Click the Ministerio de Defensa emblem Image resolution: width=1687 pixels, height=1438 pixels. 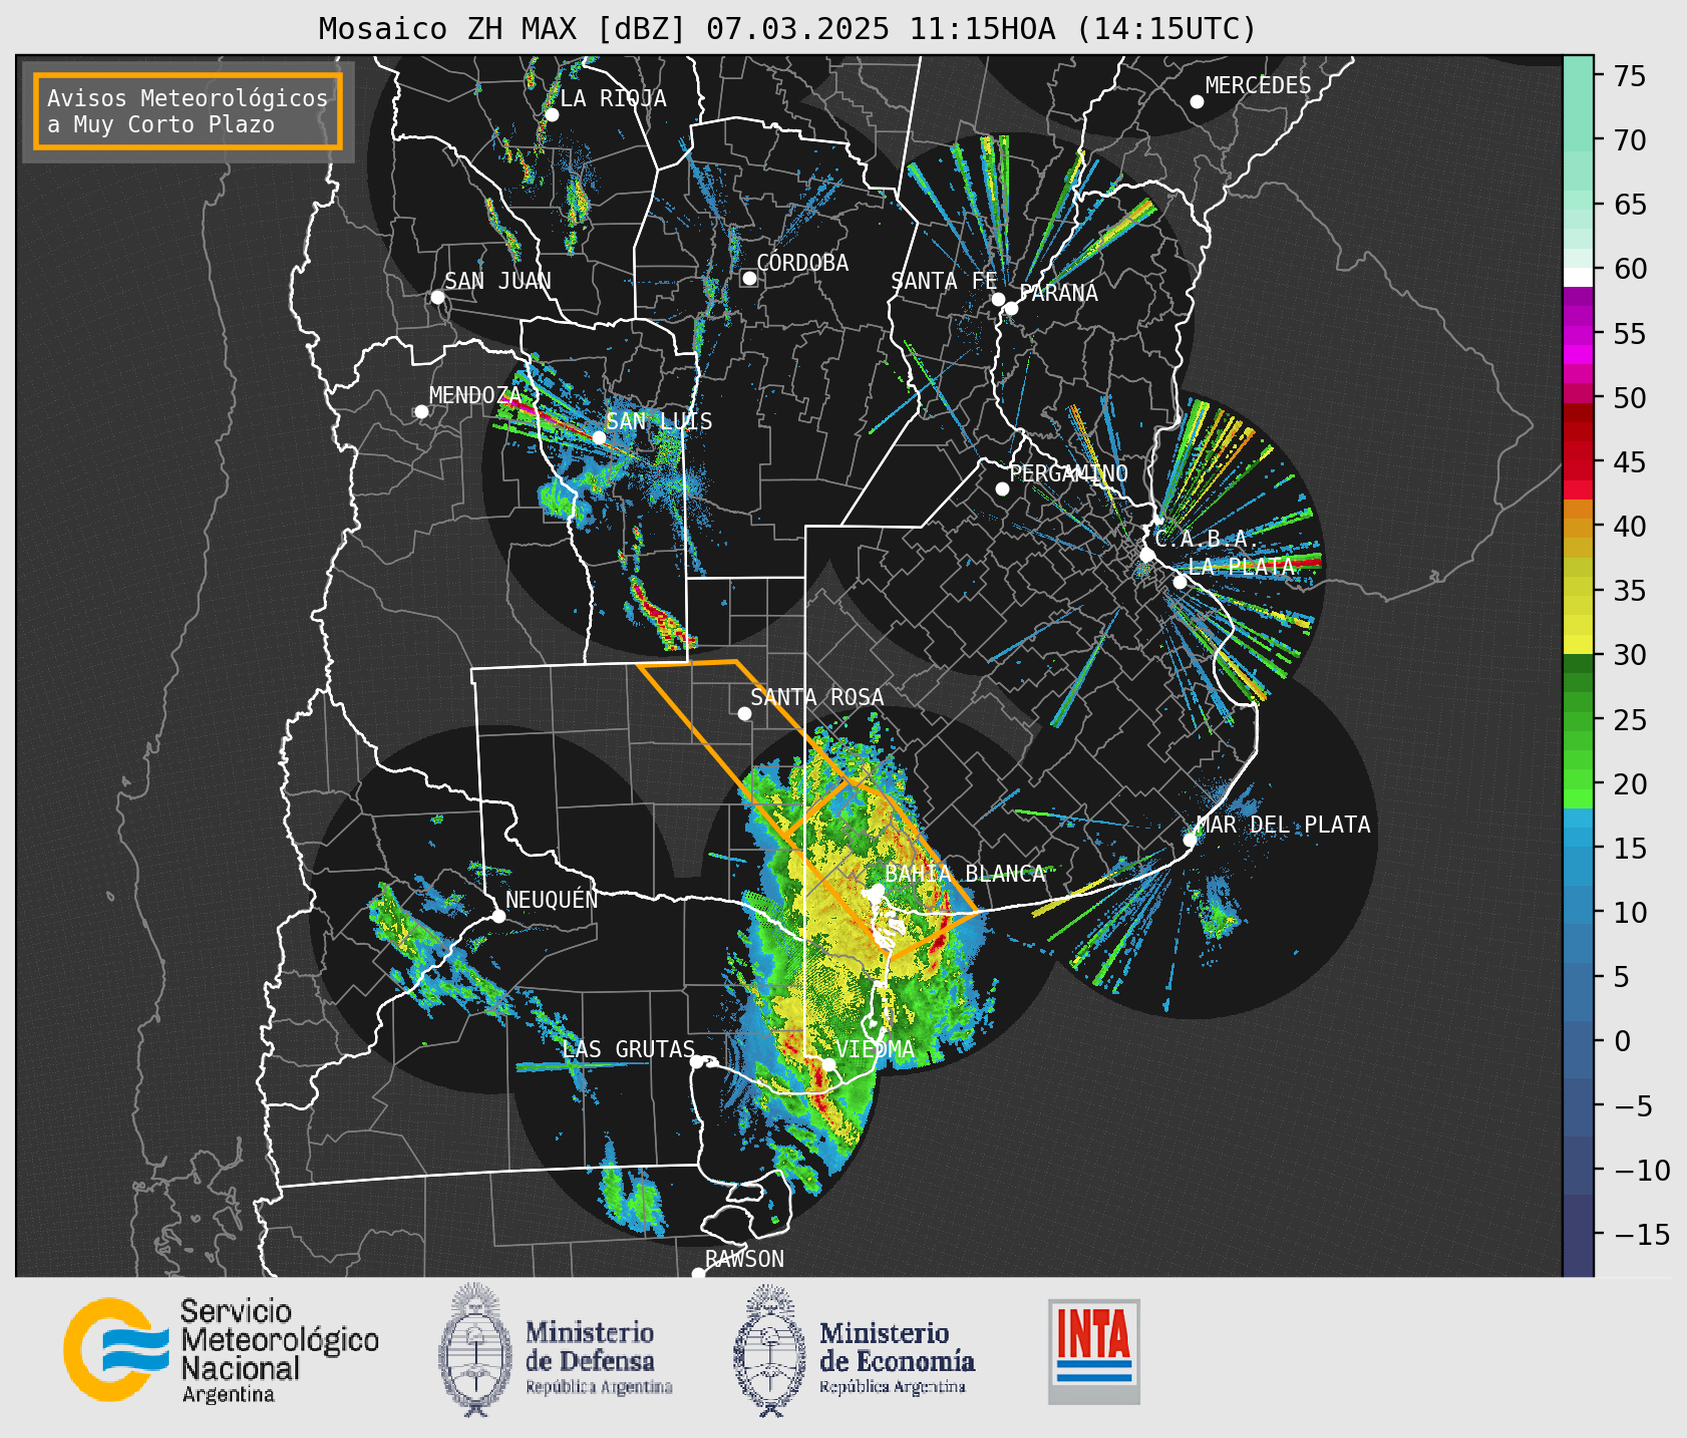pyautogui.click(x=475, y=1349)
